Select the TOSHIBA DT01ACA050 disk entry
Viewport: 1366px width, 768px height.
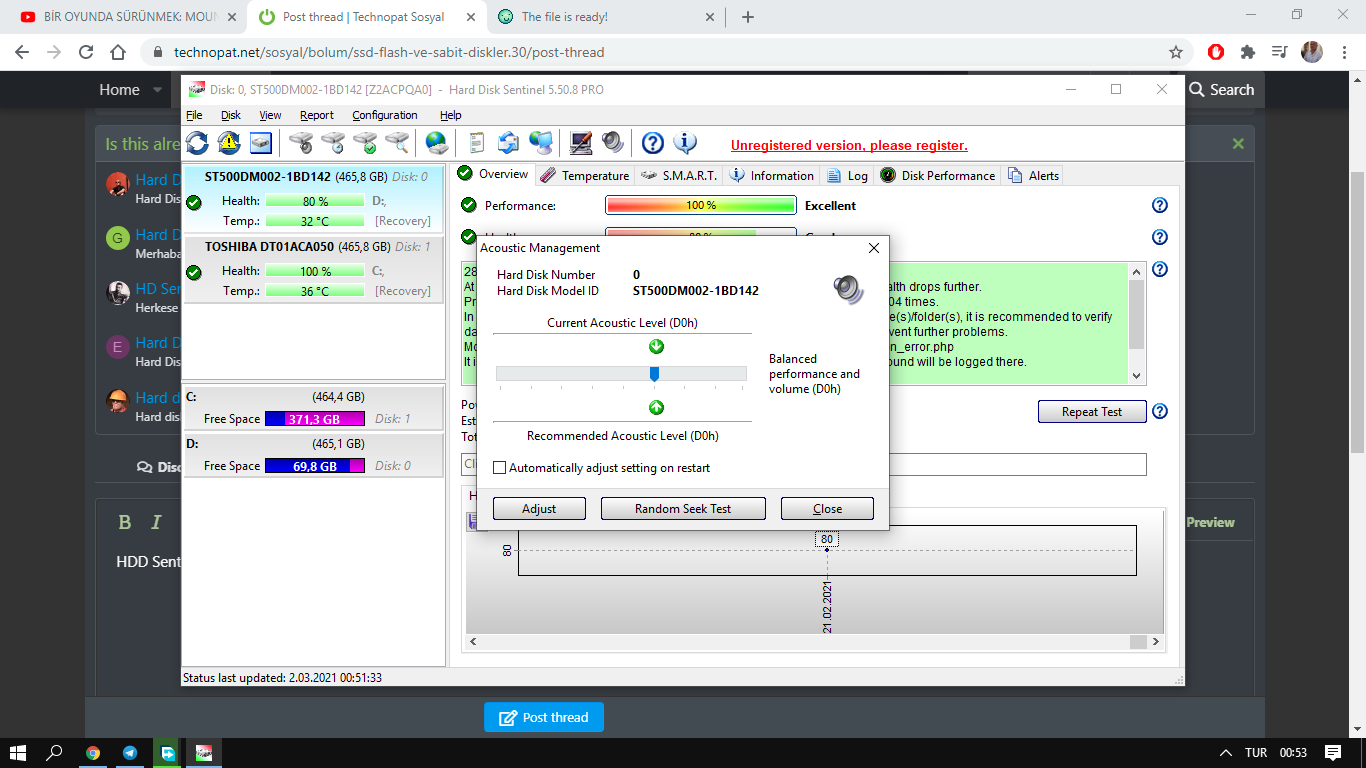point(313,268)
